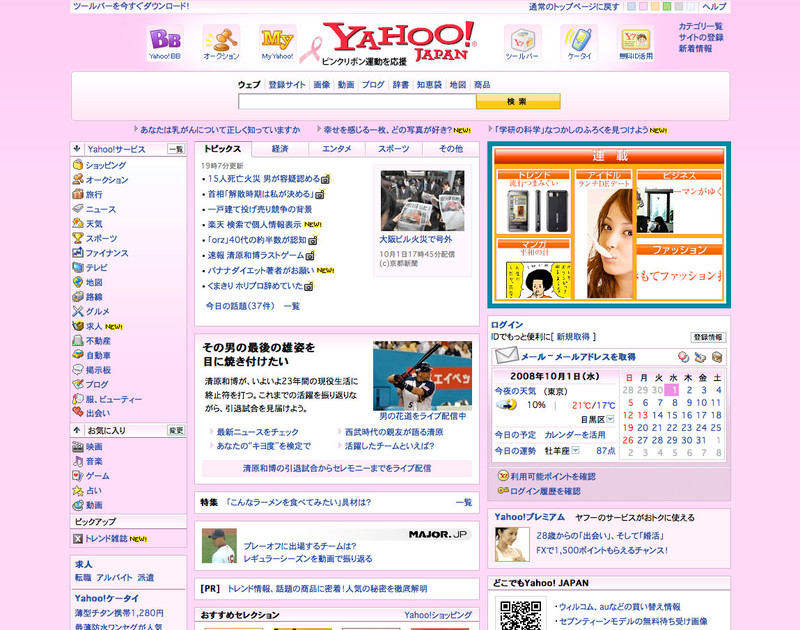Click the MAJOR.JP pitcher thumbnail
The width and height of the screenshot is (800, 630).
pyautogui.click(x=219, y=546)
